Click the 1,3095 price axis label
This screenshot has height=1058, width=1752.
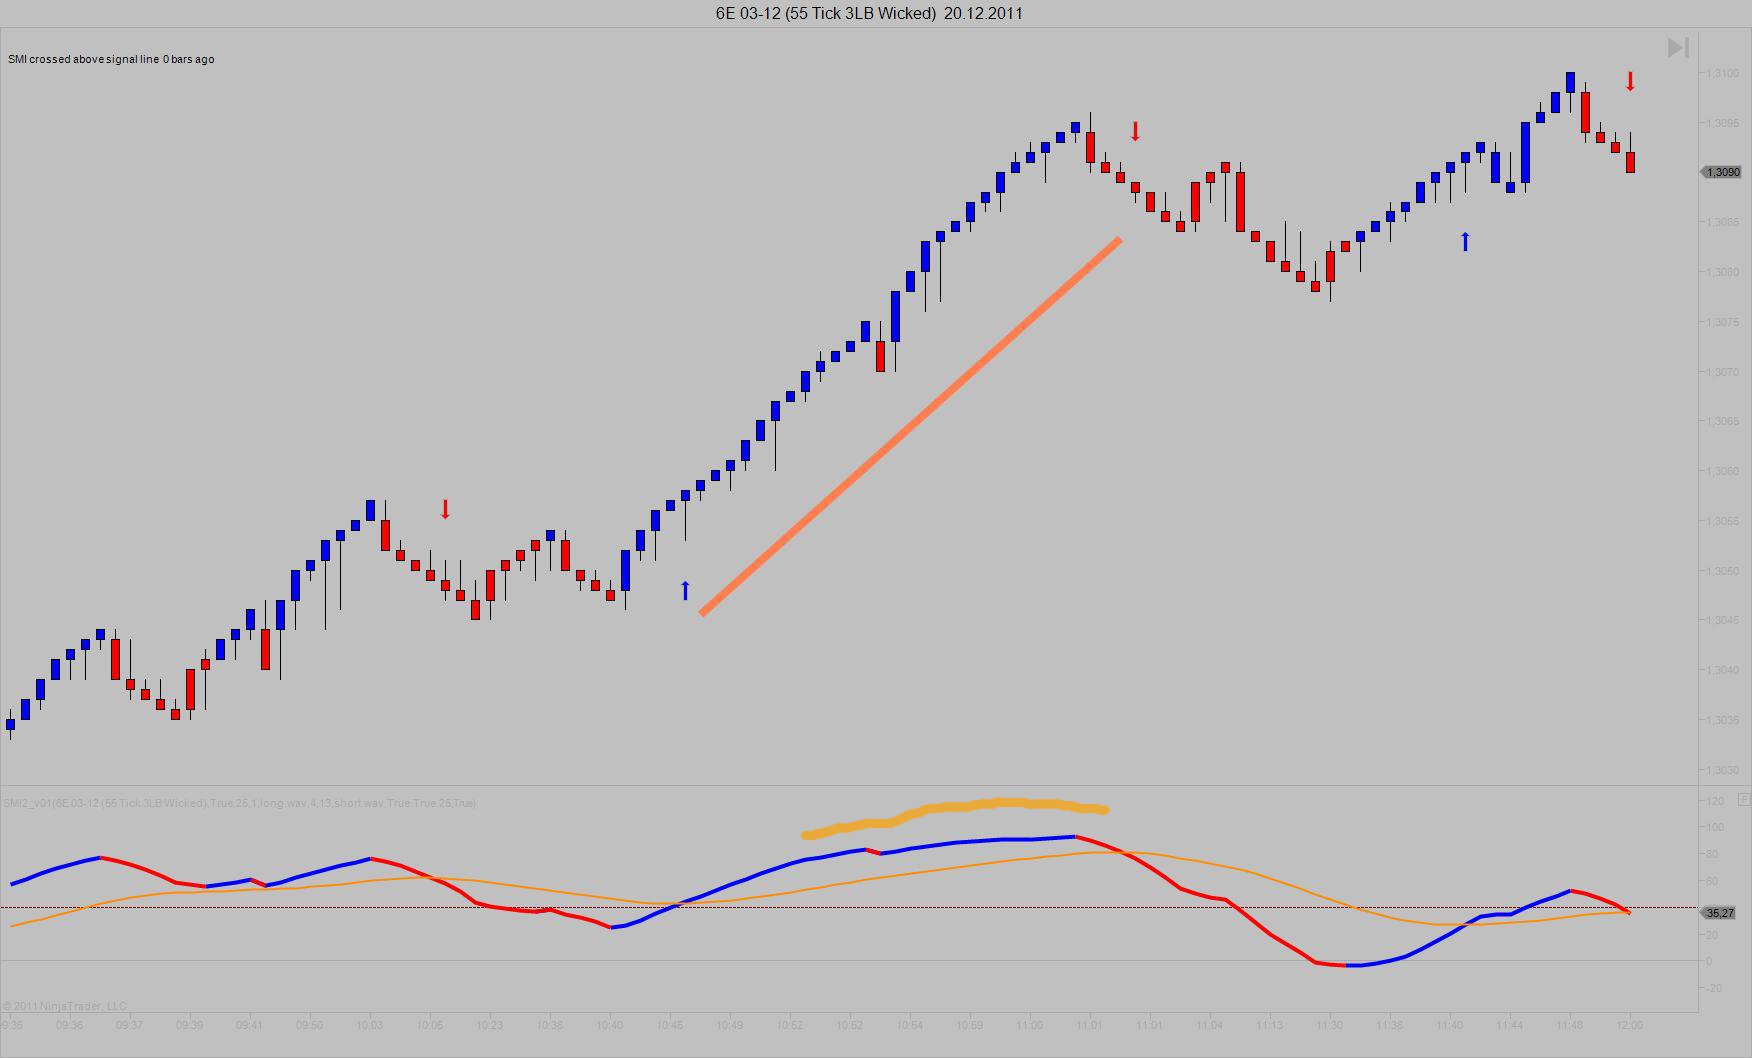[x=1721, y=123]
